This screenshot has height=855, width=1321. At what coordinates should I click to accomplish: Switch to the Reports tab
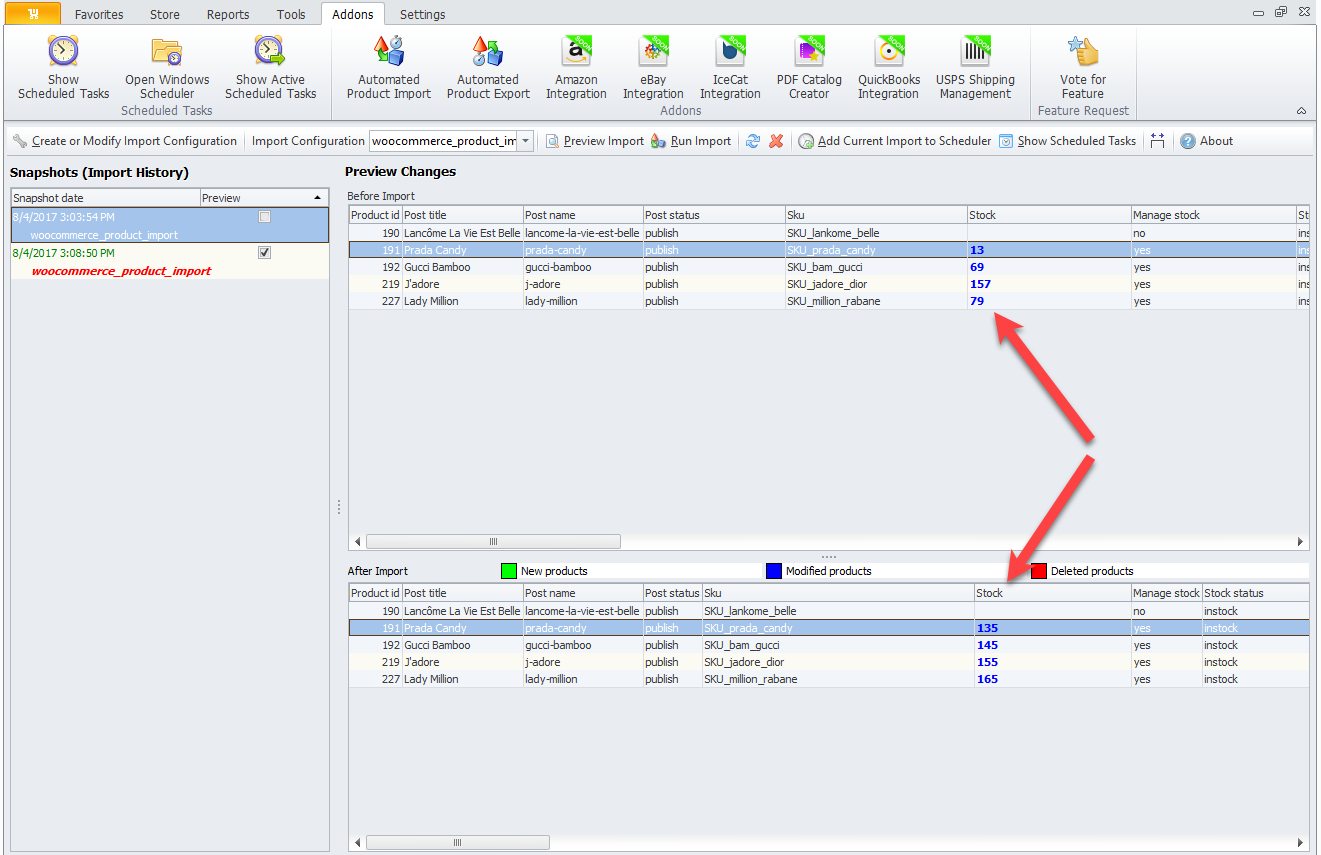(228, 14)
